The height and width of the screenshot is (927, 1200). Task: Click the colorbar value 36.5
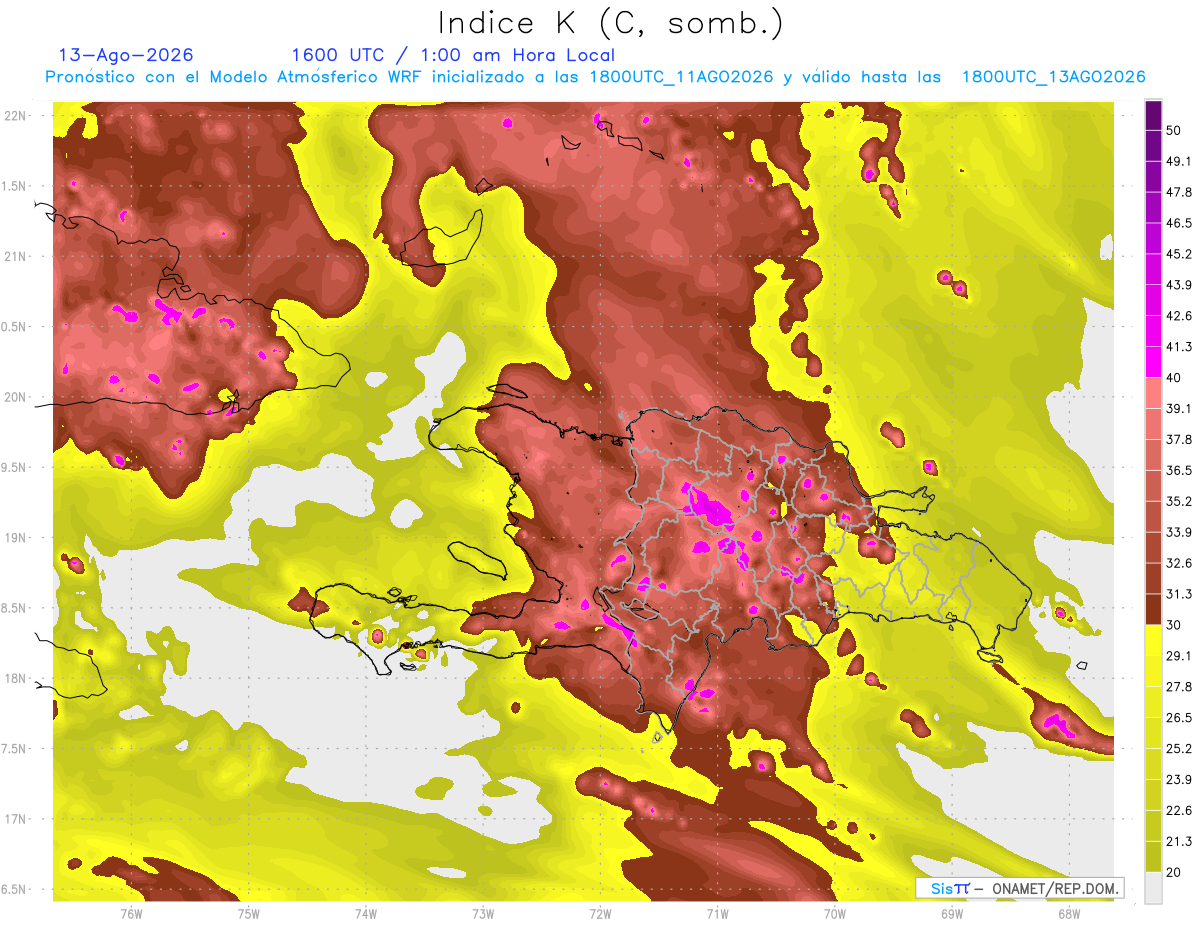pos(1178,470)
